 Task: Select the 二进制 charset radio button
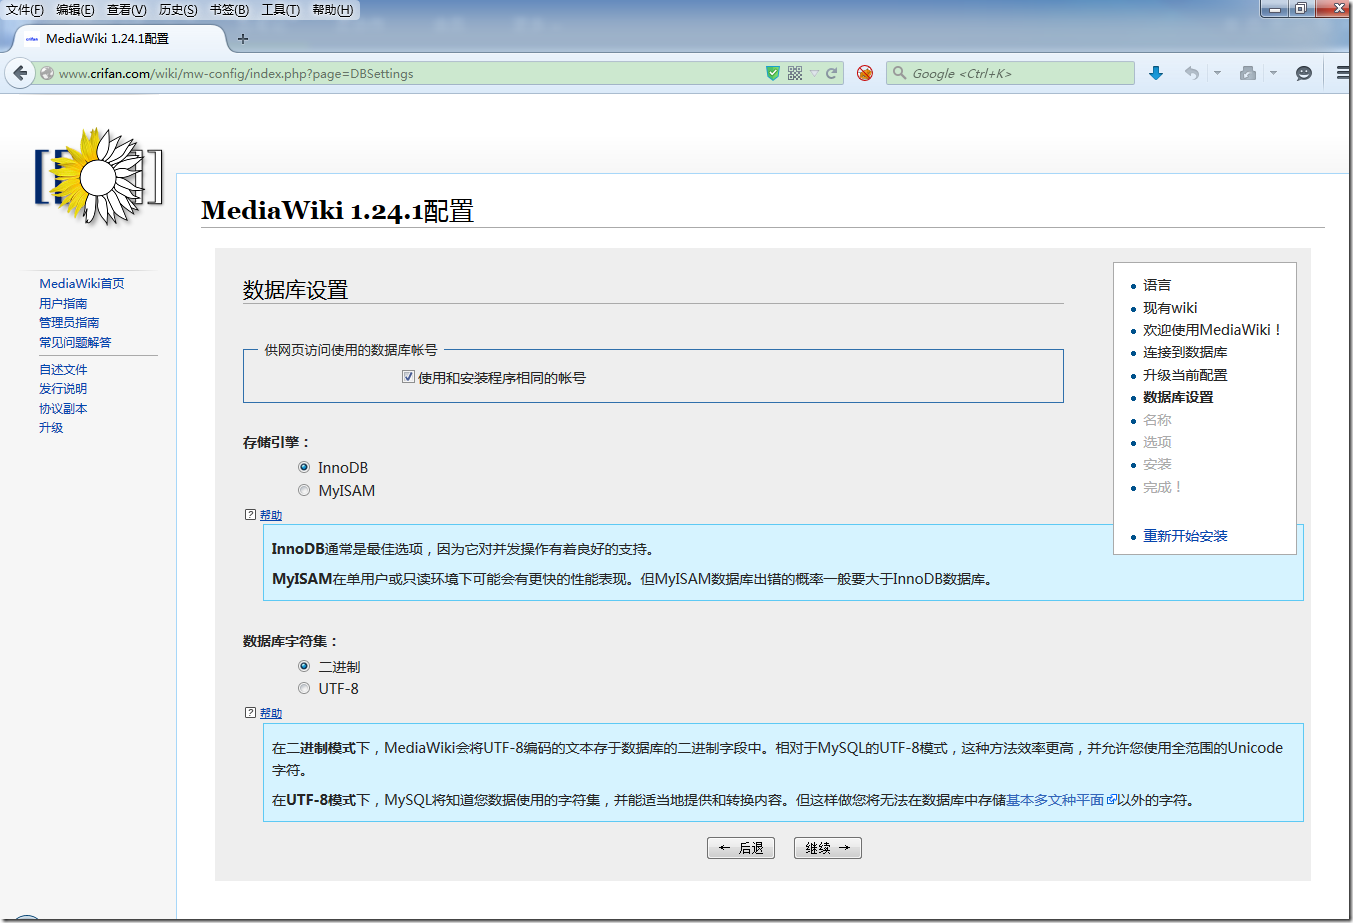tap(304, 666)
